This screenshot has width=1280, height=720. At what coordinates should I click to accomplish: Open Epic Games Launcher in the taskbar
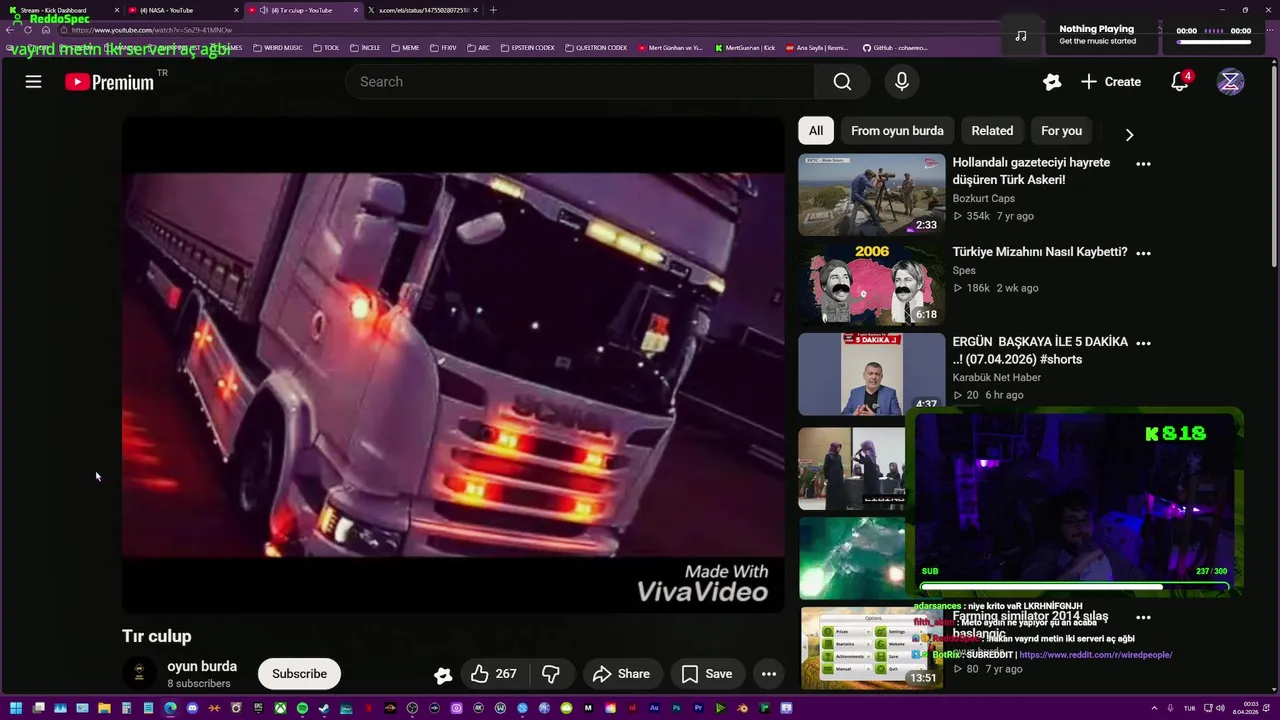(258, 708)
